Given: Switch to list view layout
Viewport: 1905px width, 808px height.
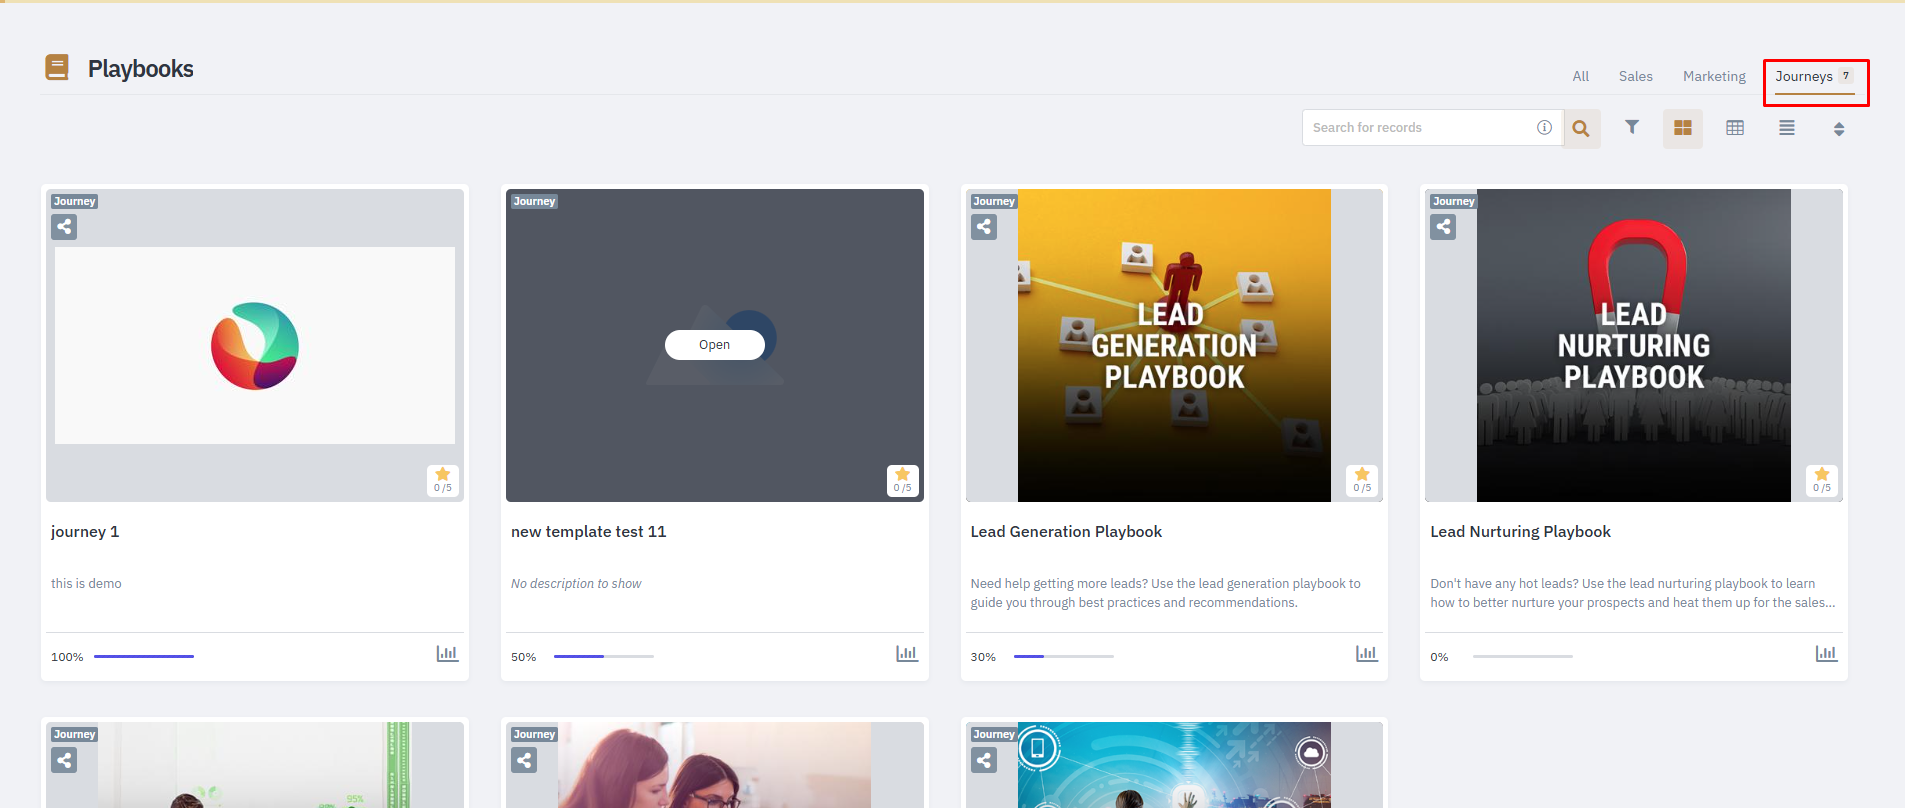Looking at the screenshot, I should 1787,128.
